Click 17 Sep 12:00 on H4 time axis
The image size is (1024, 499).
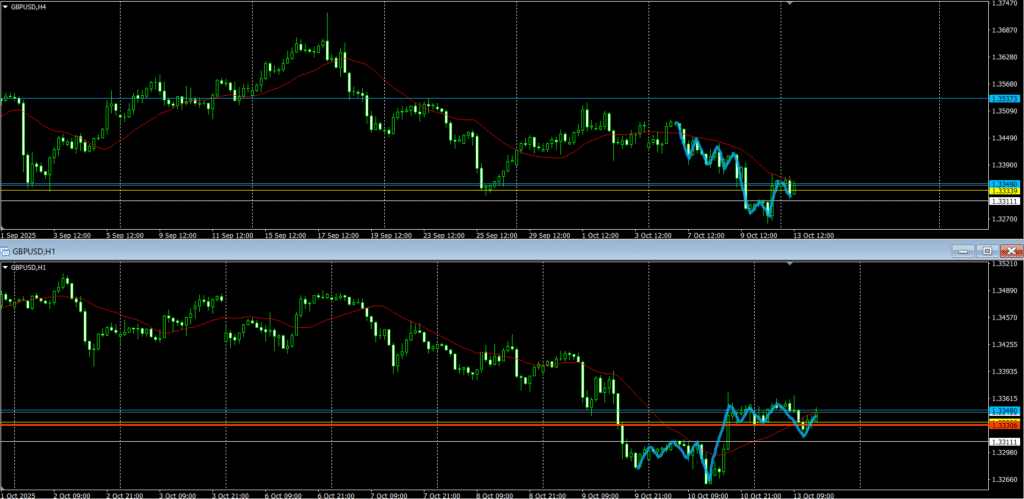click(337, 235)
